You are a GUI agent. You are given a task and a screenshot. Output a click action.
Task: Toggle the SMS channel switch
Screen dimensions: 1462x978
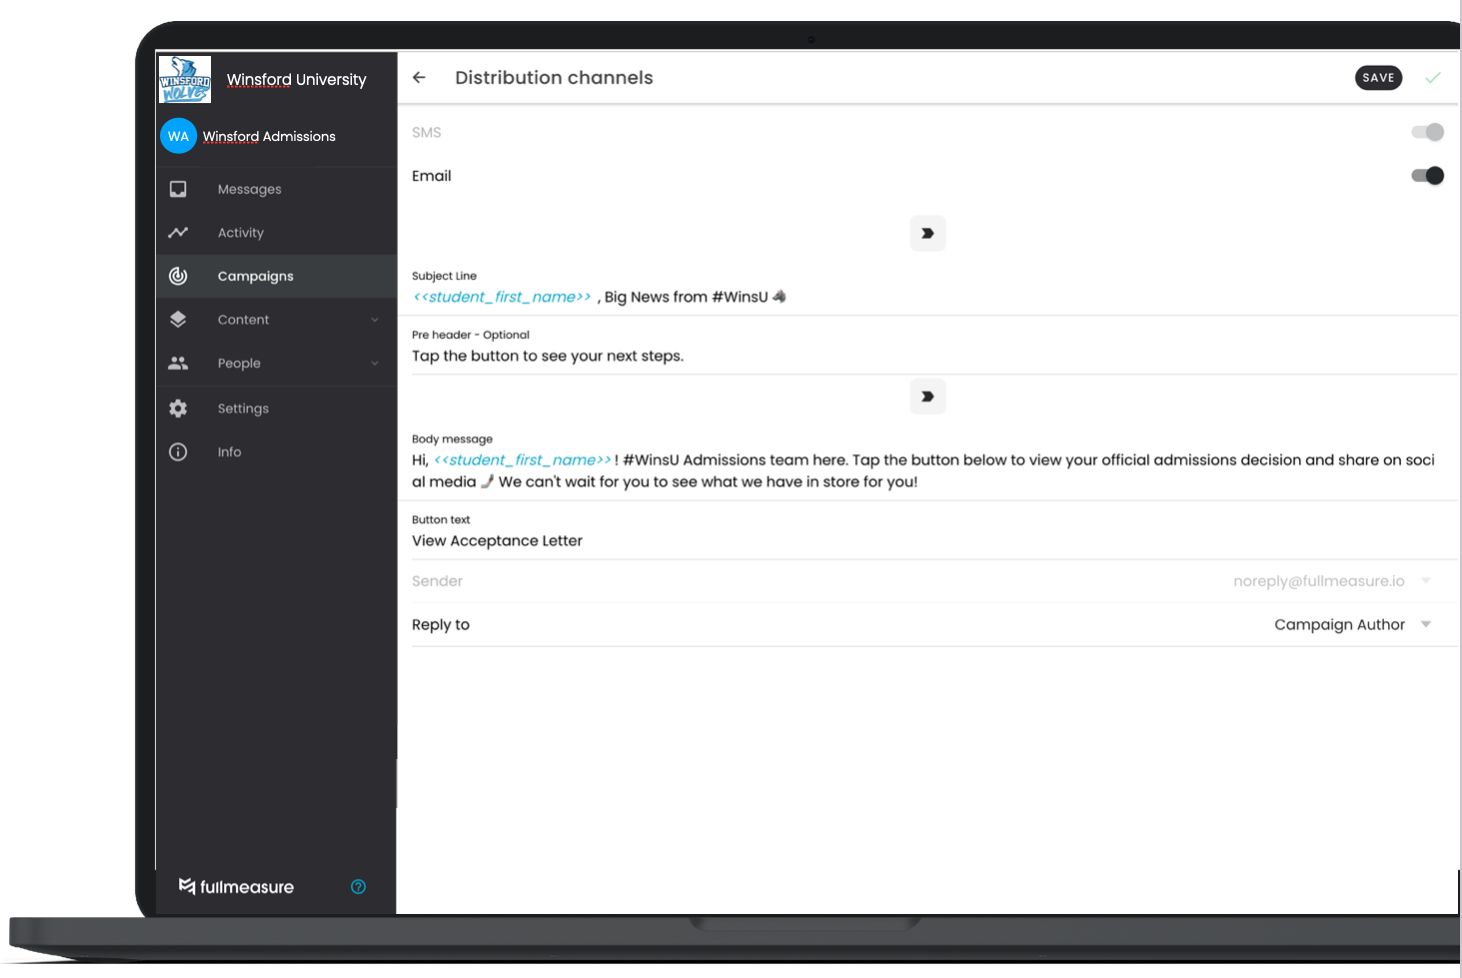pyautogui.click(x=1427, y=132)
